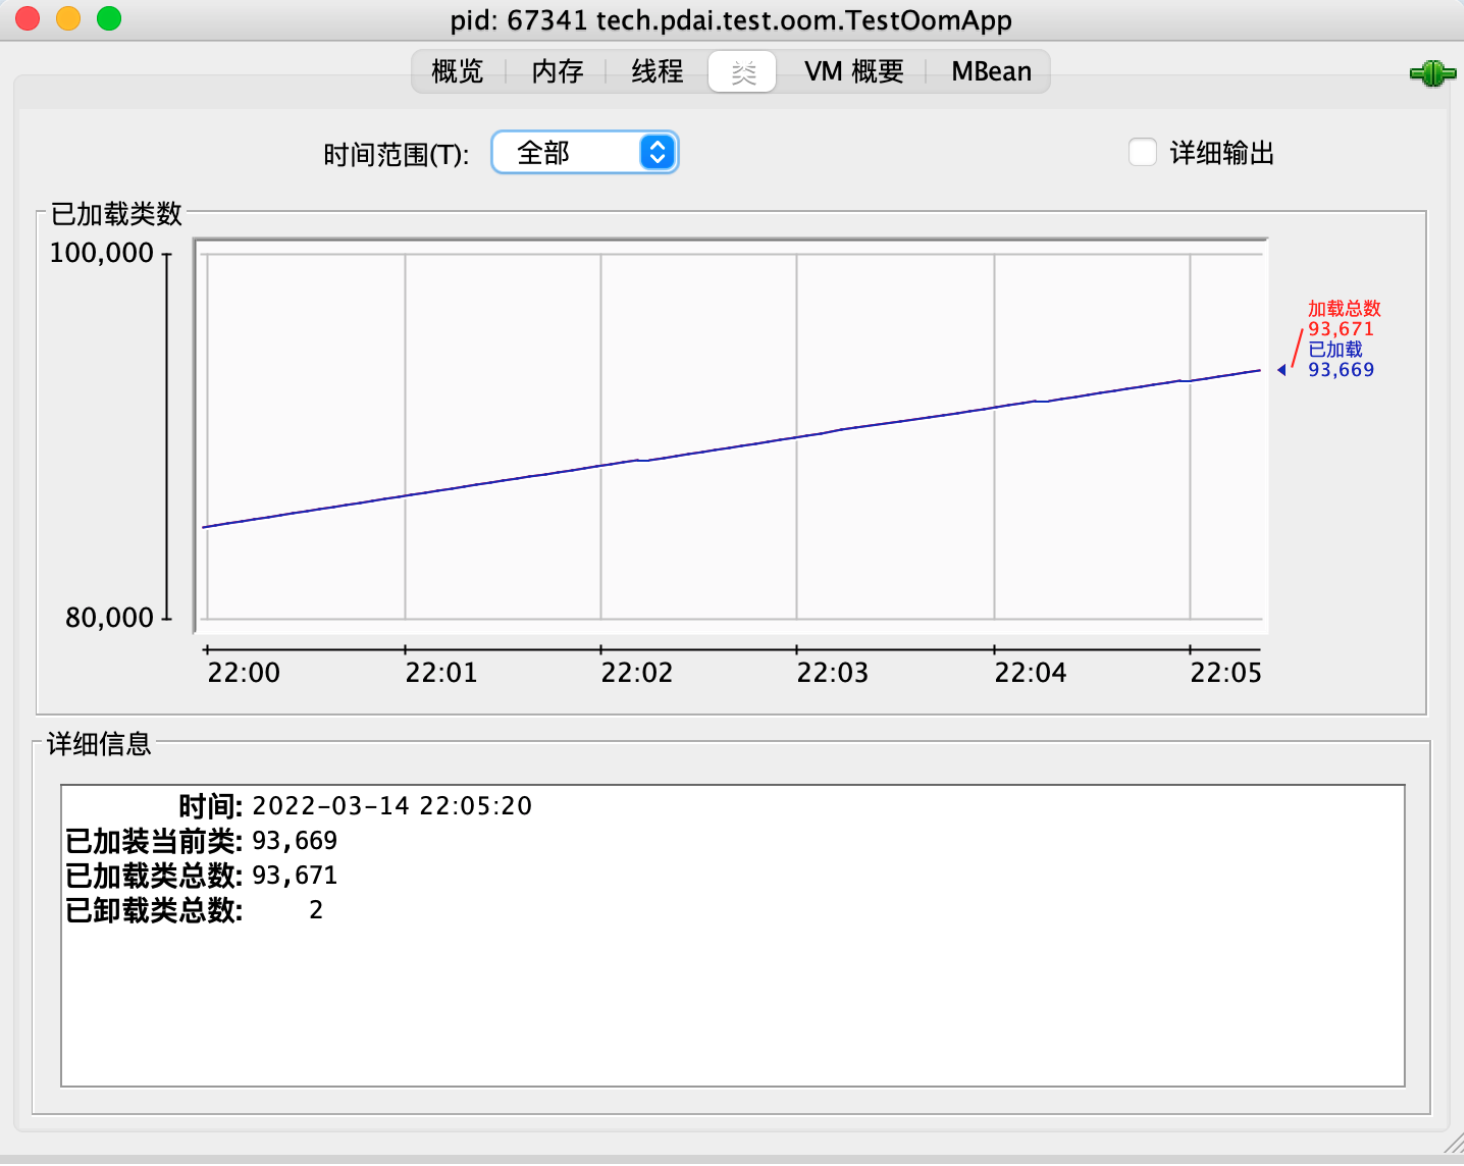Viewport: 1464px width, 1166px height.
Task: Enable the 详细输出 verbose output checkbox
Action: point(1142,151)
